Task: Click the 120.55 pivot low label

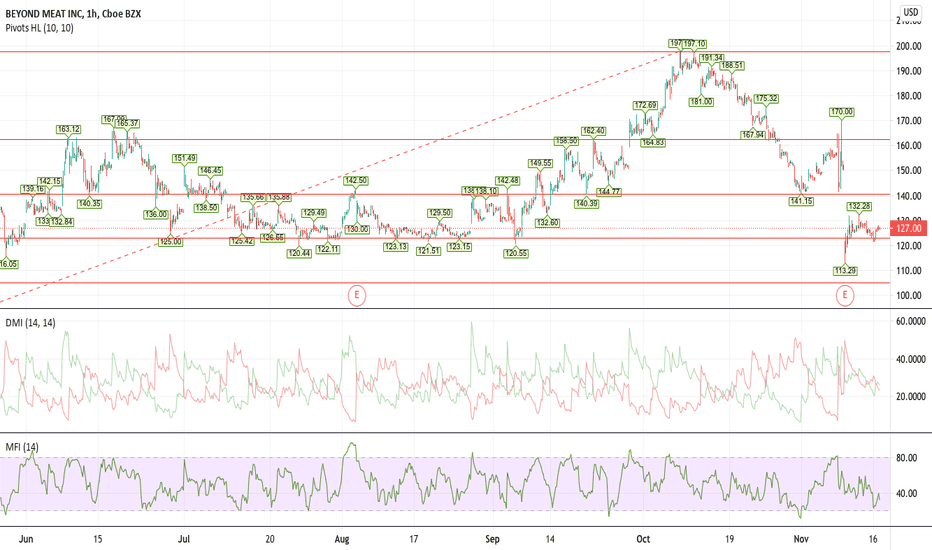Action: click(x=516, y=253)
